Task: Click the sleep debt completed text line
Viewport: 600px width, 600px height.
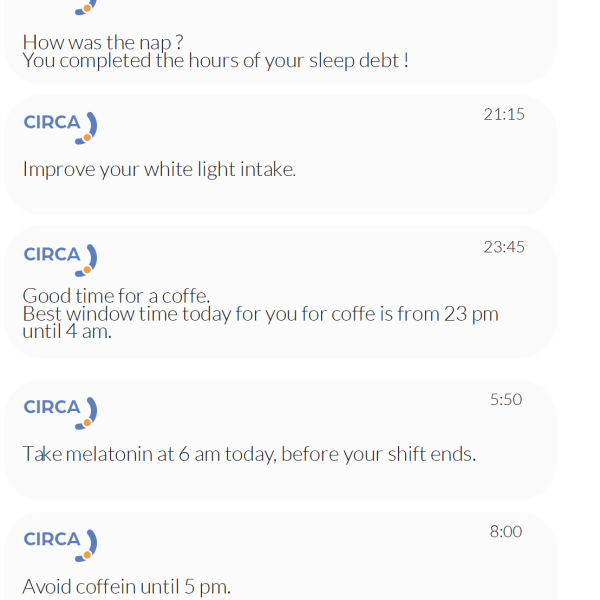Action: [x=215, y=60]
